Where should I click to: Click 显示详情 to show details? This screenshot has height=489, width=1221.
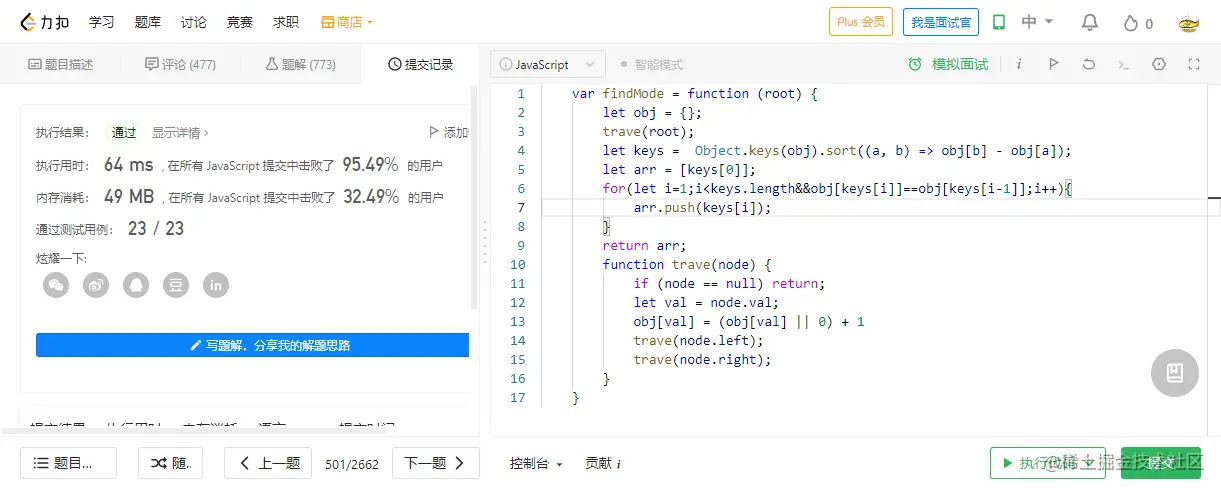[x=180, y=132]
